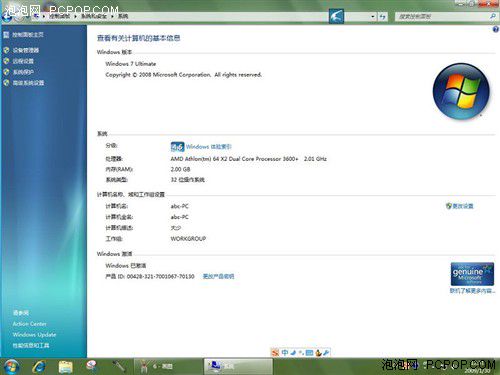Click the Back navigation button
500x375 pixels.
[x=7, y=17]
